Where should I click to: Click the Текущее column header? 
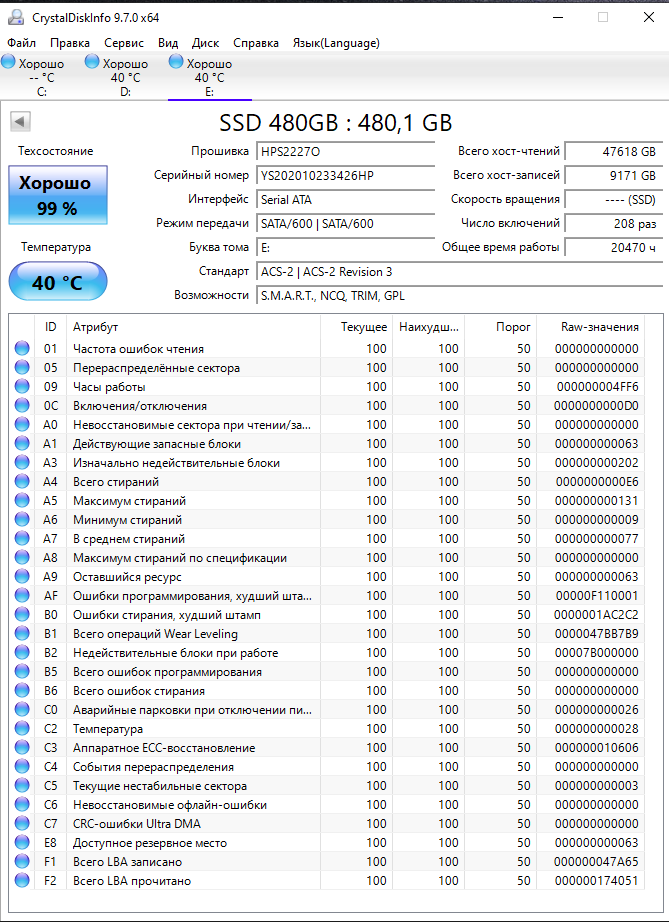tap(357, 327)
